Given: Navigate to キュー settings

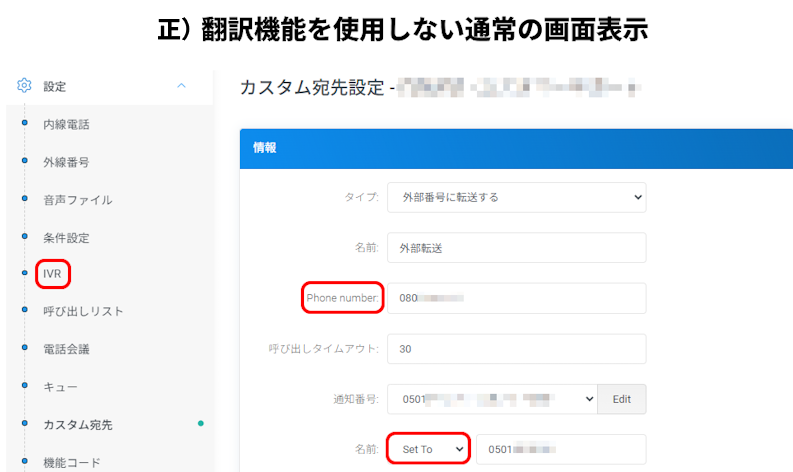Looking at the screenshot, I should tap(60, 387).
